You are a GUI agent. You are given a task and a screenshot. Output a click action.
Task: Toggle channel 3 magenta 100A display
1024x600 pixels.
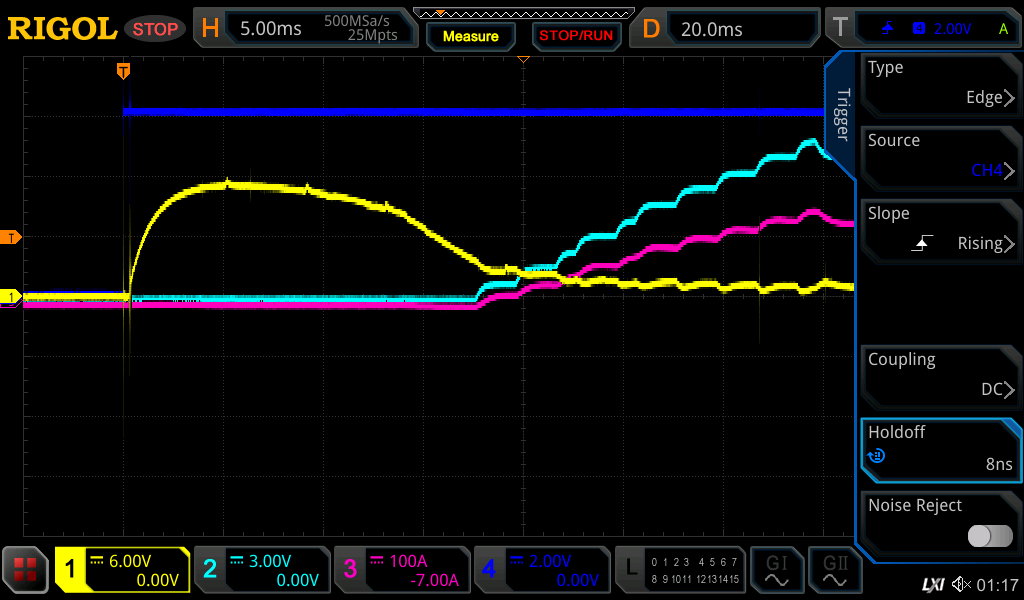[400, 570]
